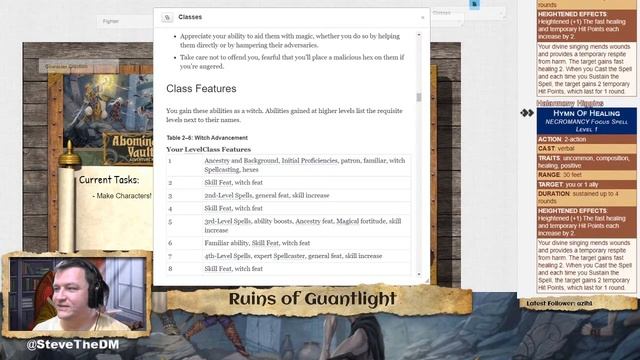Click the 4th-Level Spells text
The image size is (640, 360).
(x=227, y=256)
